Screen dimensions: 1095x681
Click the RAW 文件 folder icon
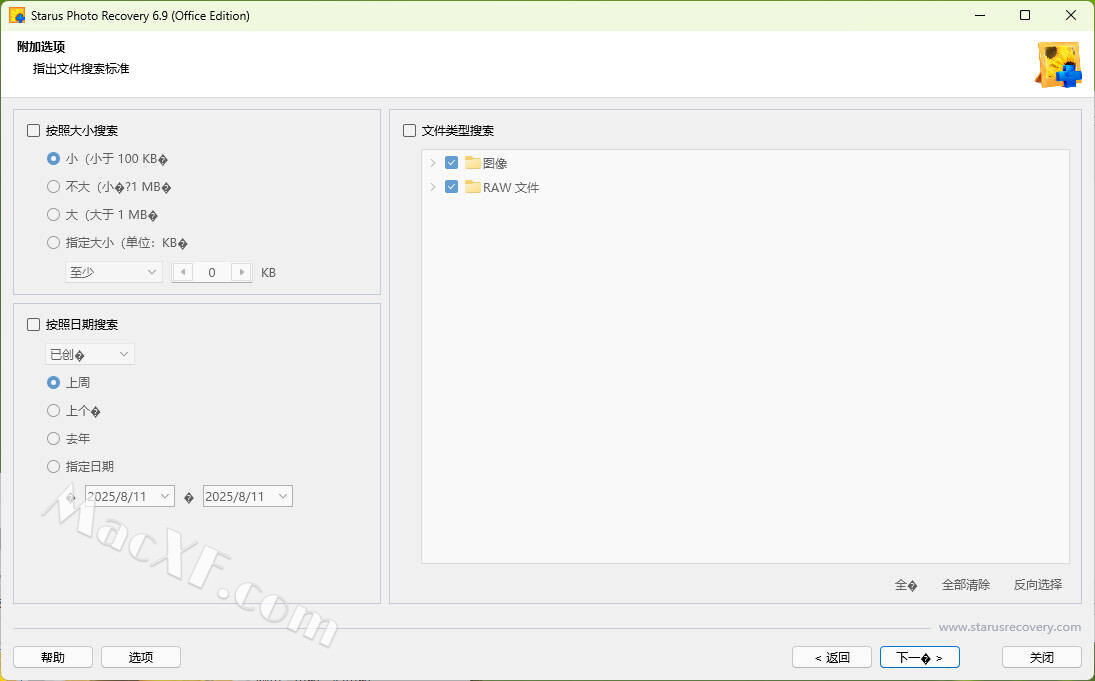473,186
